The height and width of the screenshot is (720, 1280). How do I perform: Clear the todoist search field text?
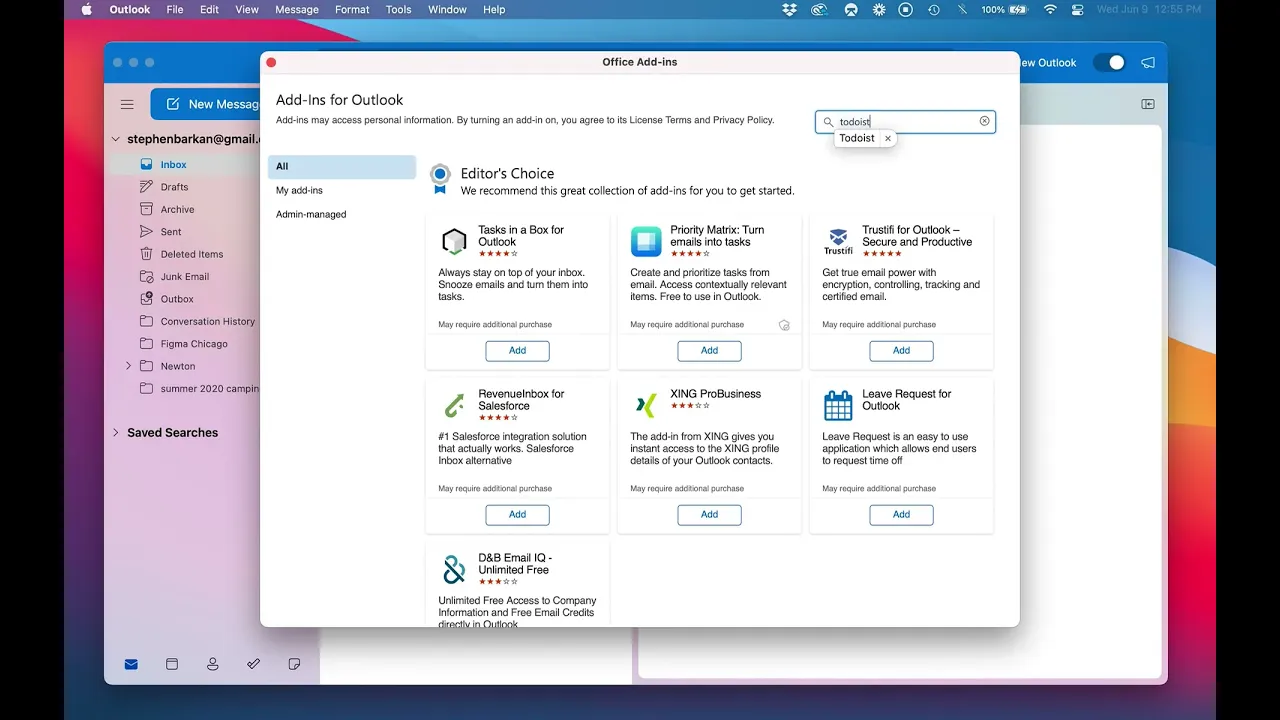984,121
